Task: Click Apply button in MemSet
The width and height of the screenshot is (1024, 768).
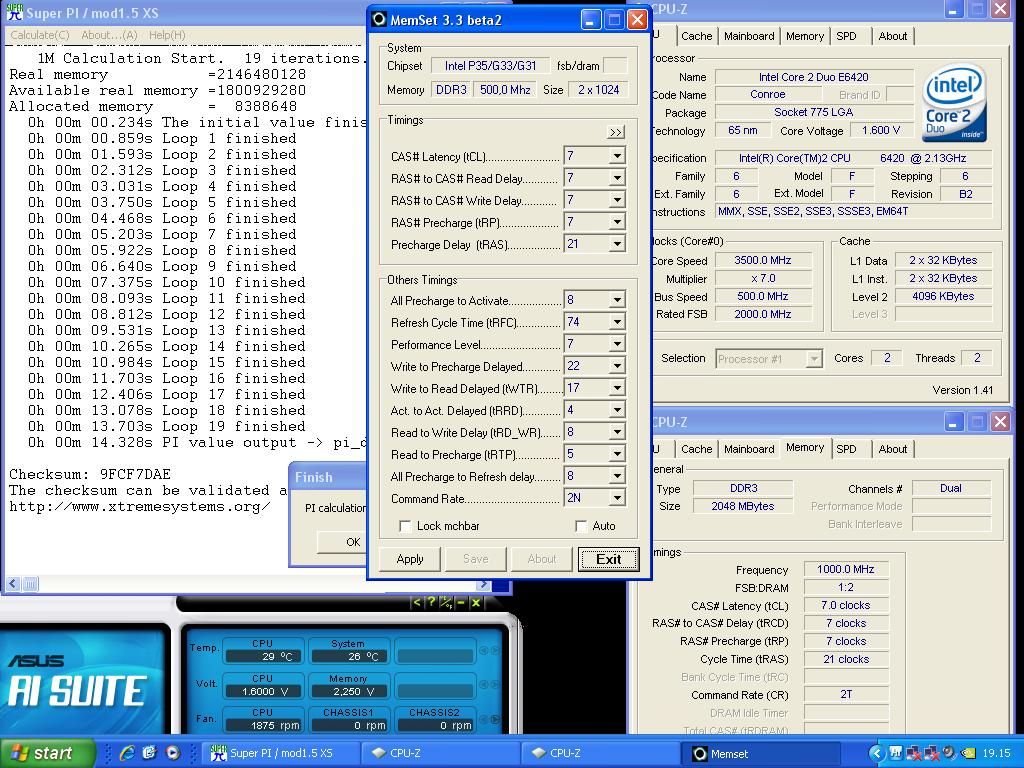Action: pyautogui.click(x=410, y=559)
